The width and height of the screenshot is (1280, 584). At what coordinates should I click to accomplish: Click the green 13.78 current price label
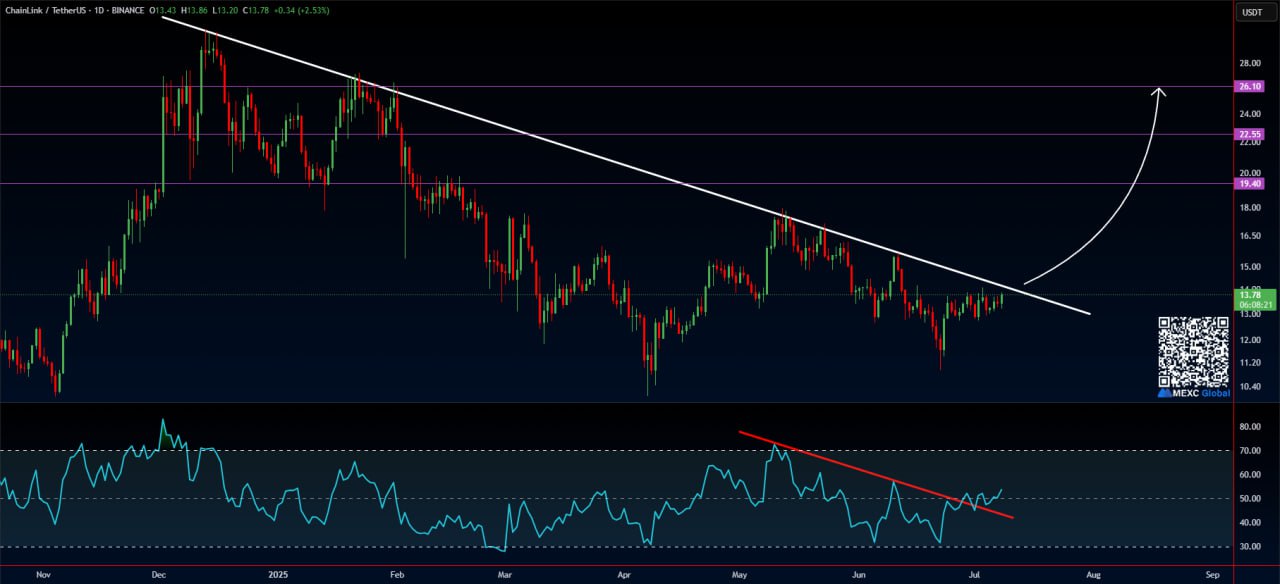coord(1251,294)
